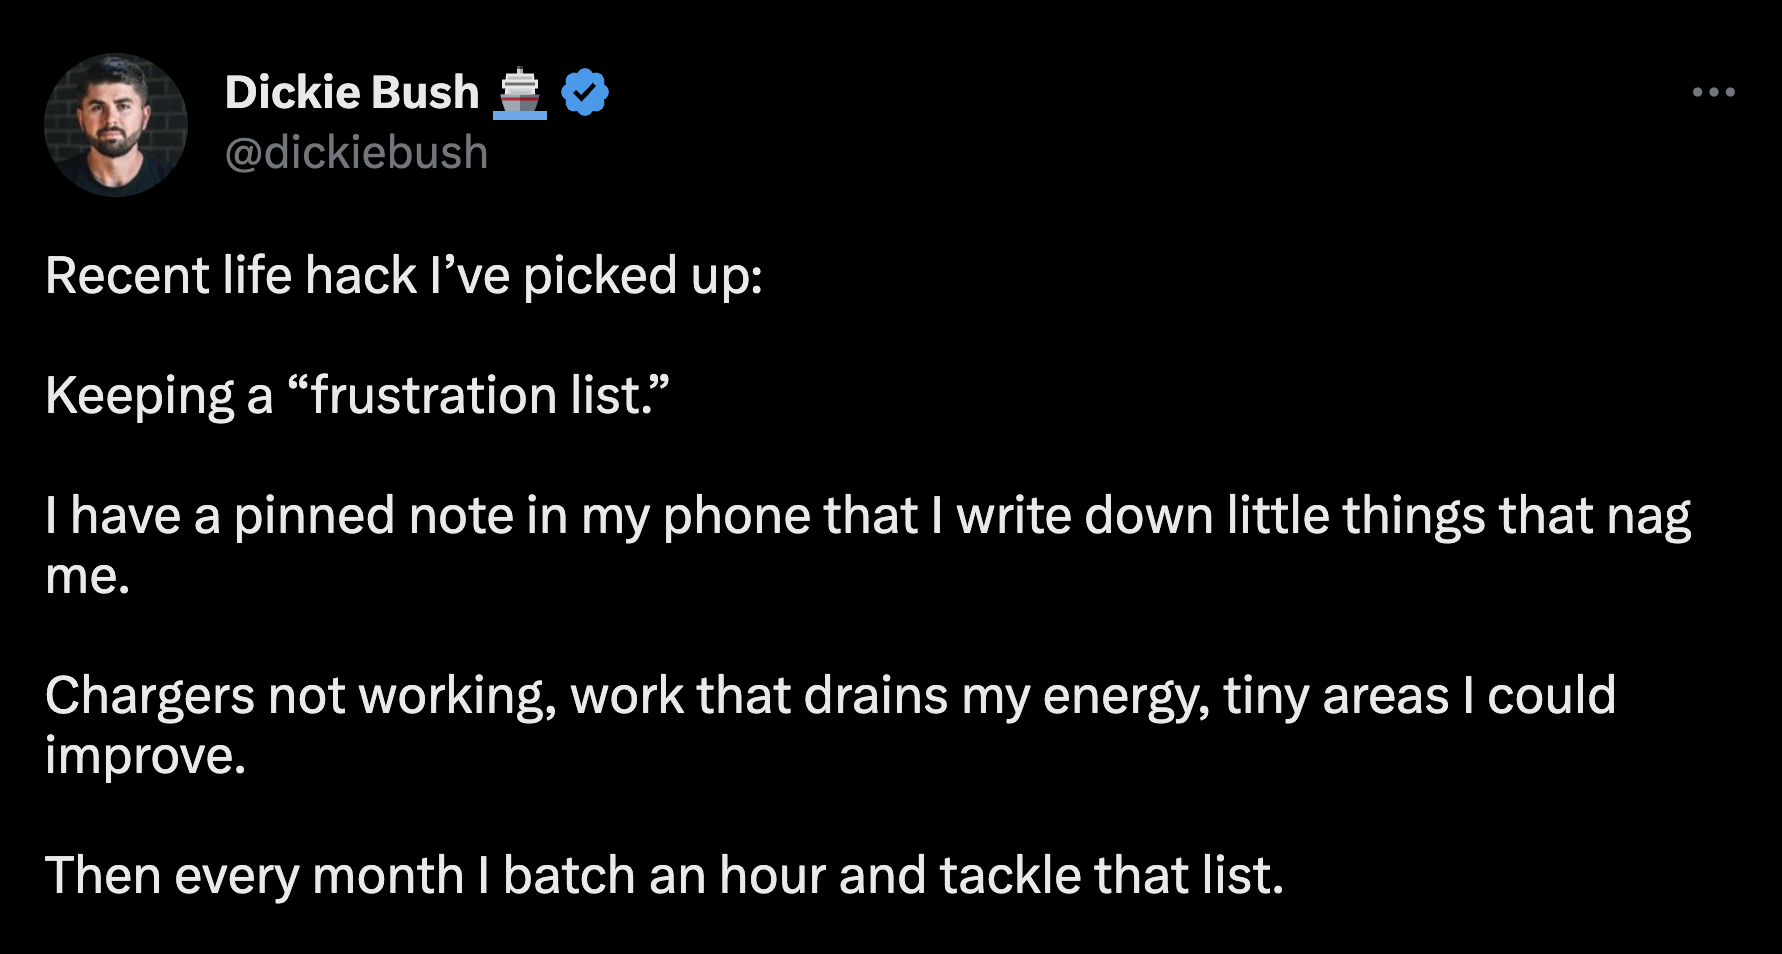Visit Dickie Bush's profile via the name link
The height and width of the screenshot is (954, 1782).
pos(350,91)
